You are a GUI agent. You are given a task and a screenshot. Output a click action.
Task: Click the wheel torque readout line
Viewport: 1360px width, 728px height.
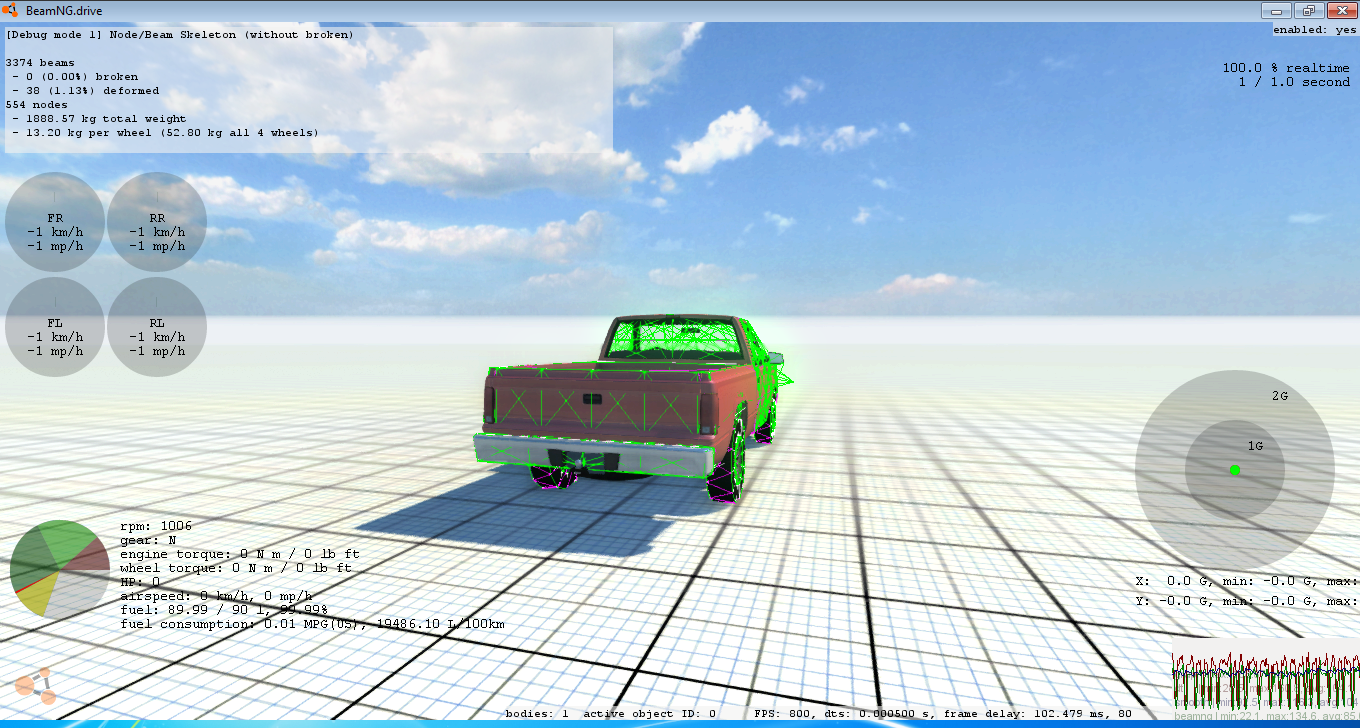[236, 567]
